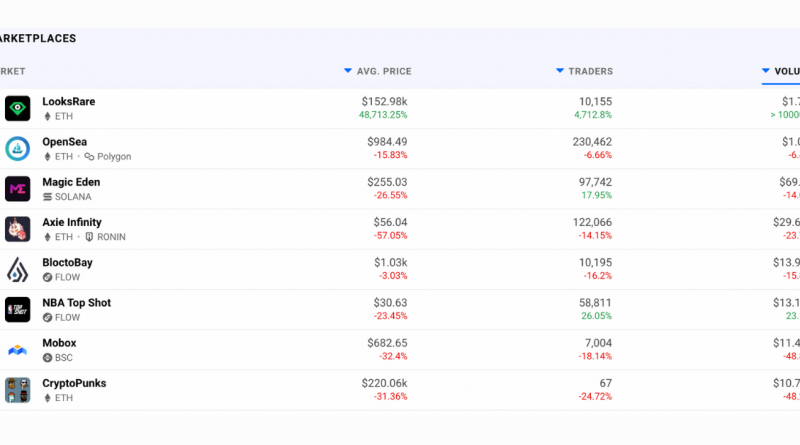Click the FLOW chain label under BloctoBay
Viewport: 800px width, 445px height.
[x=66, y=277]
